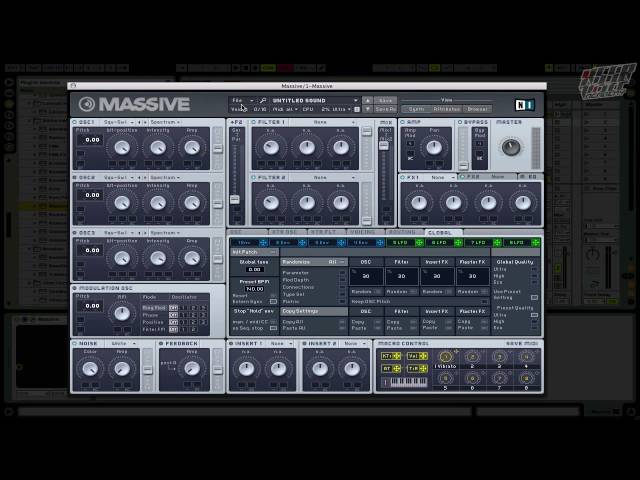Toggle Use Preset Setting checkbox
Viewport: 640px width, 480px height.
pos(534,298)
